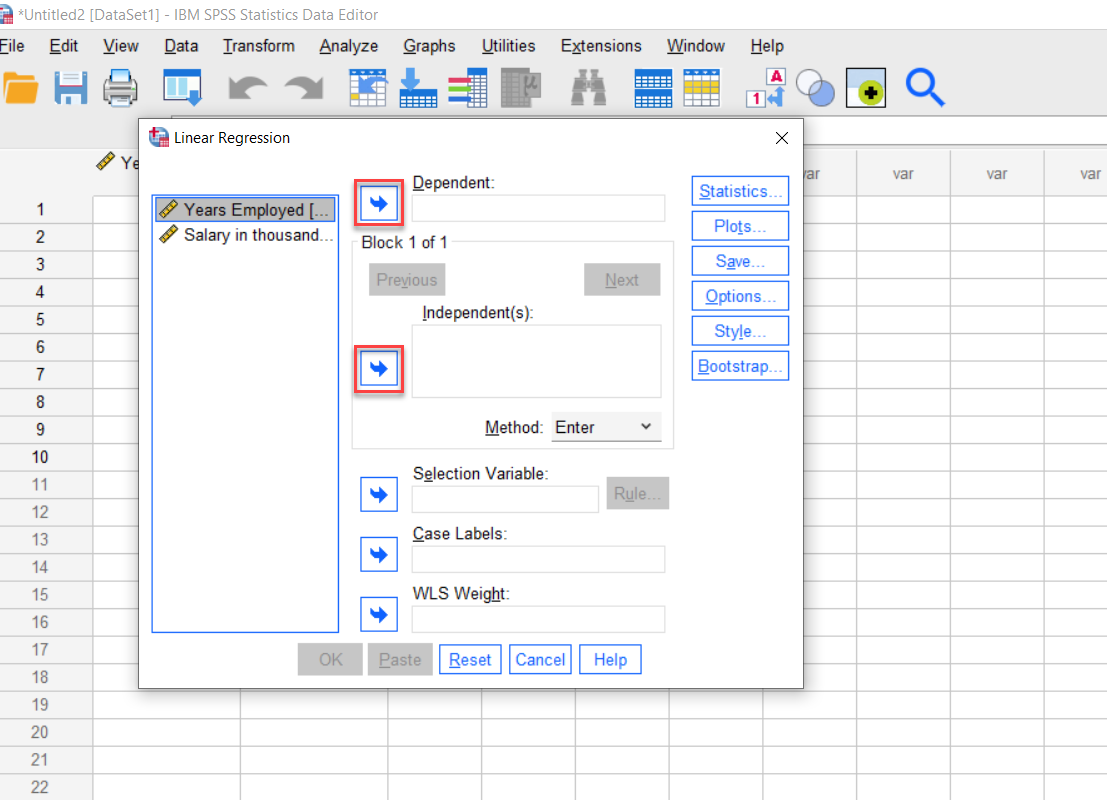Open Bootstrap... button
This screenshot has width=1107, height=800.
(x=740, y=366)
